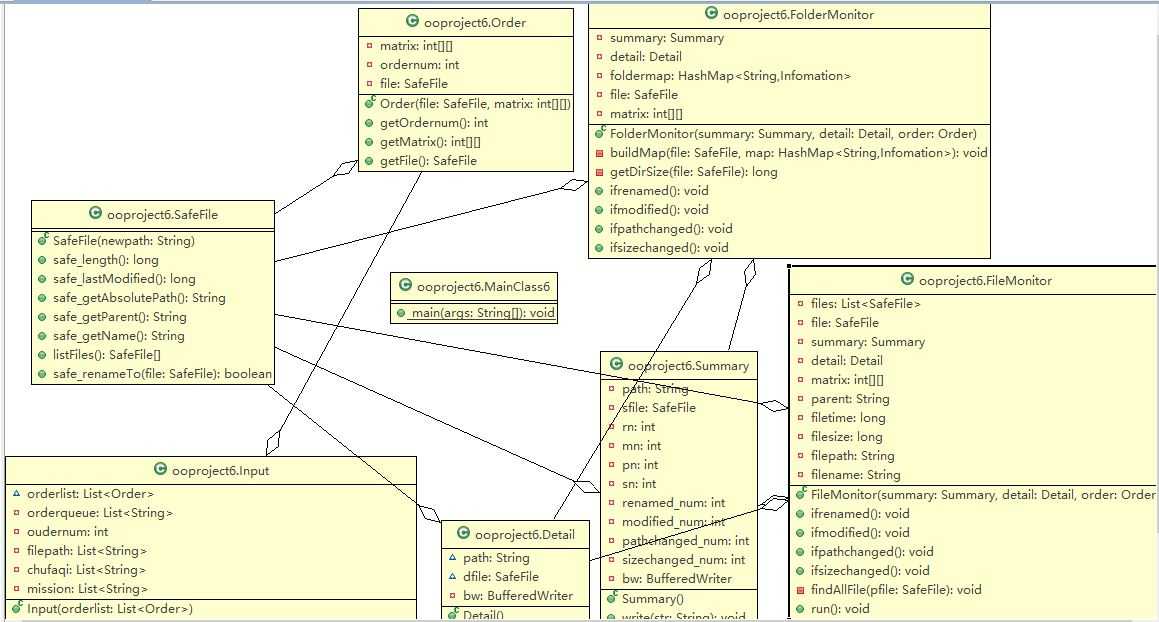This screenshot has width=1159, height=622.
Task: Select the filetime: long field
Action: 848,418
